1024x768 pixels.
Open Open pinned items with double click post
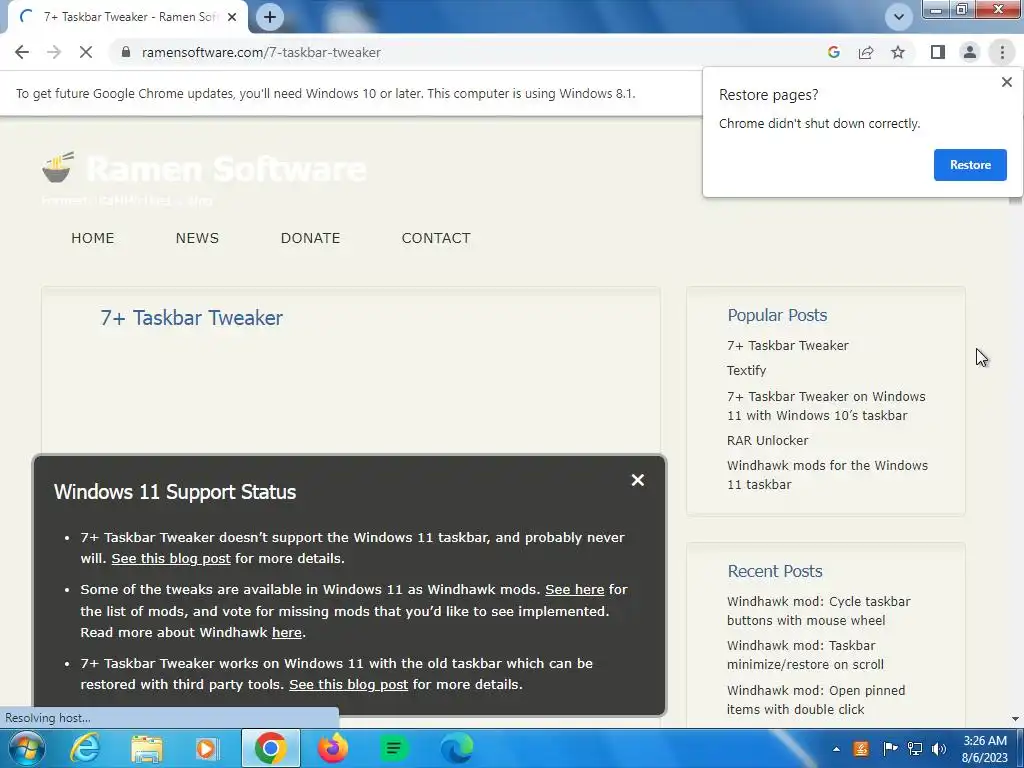click(x=816, y=699)
